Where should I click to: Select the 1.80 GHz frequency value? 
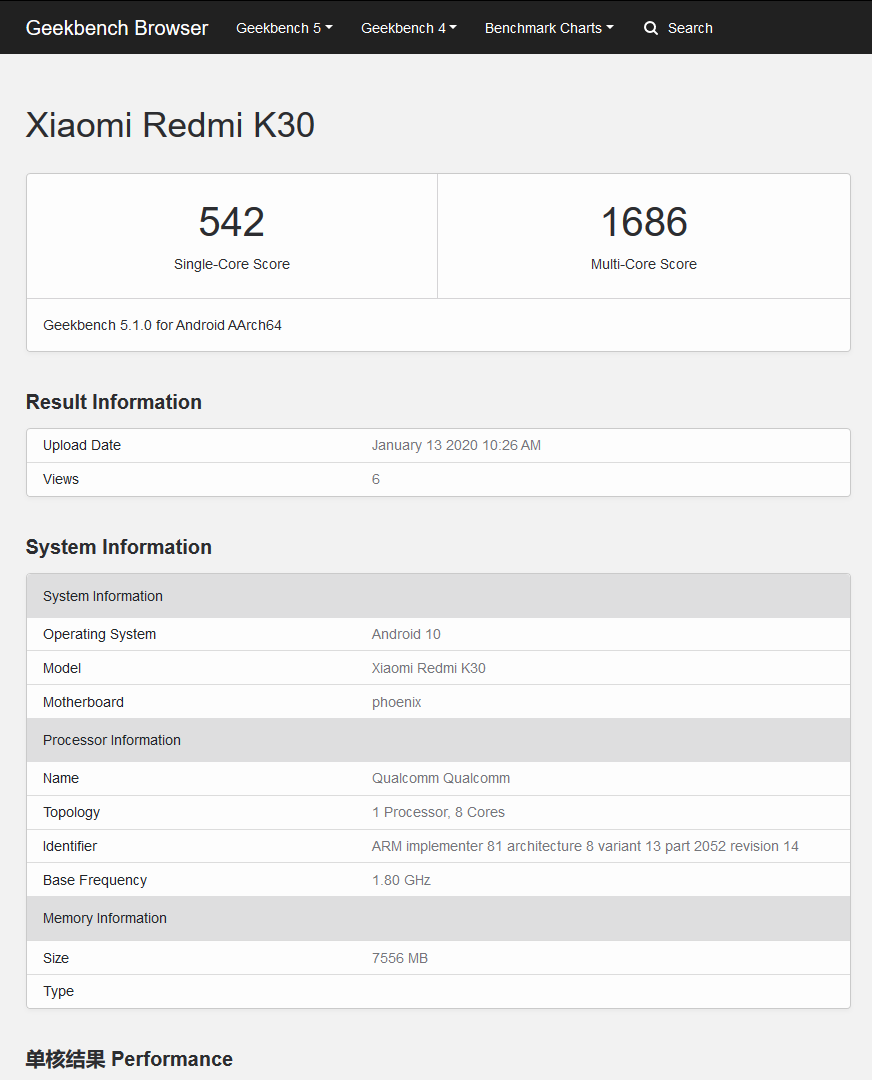[402, 880]
